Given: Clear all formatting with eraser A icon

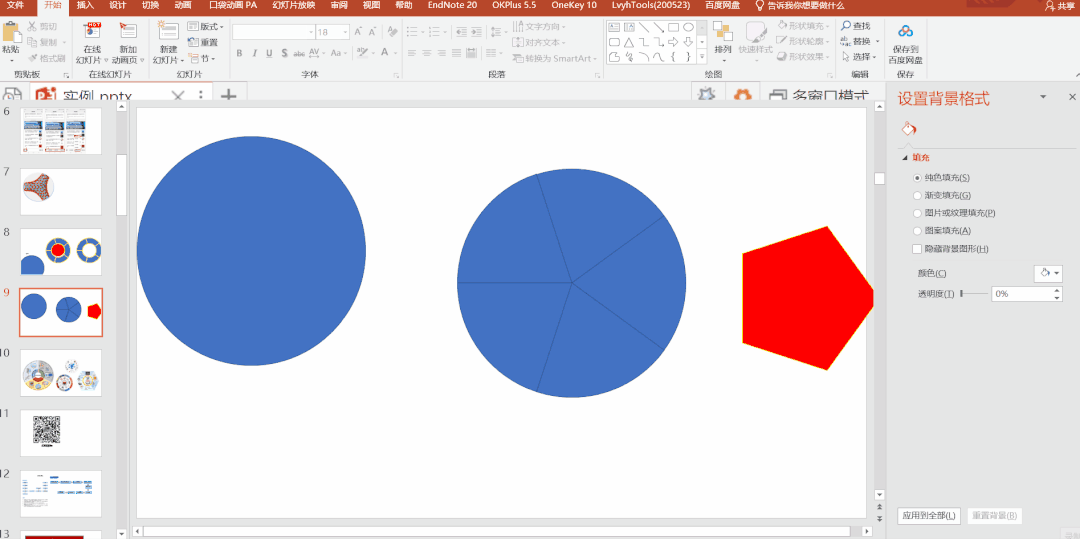Looking at the screenshot, I should [393, 32].
